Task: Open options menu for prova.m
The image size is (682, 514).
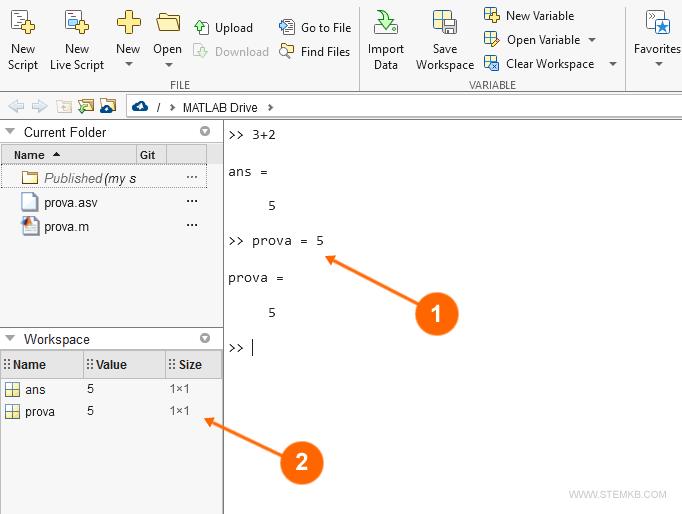Action: [x=192, y=226]
